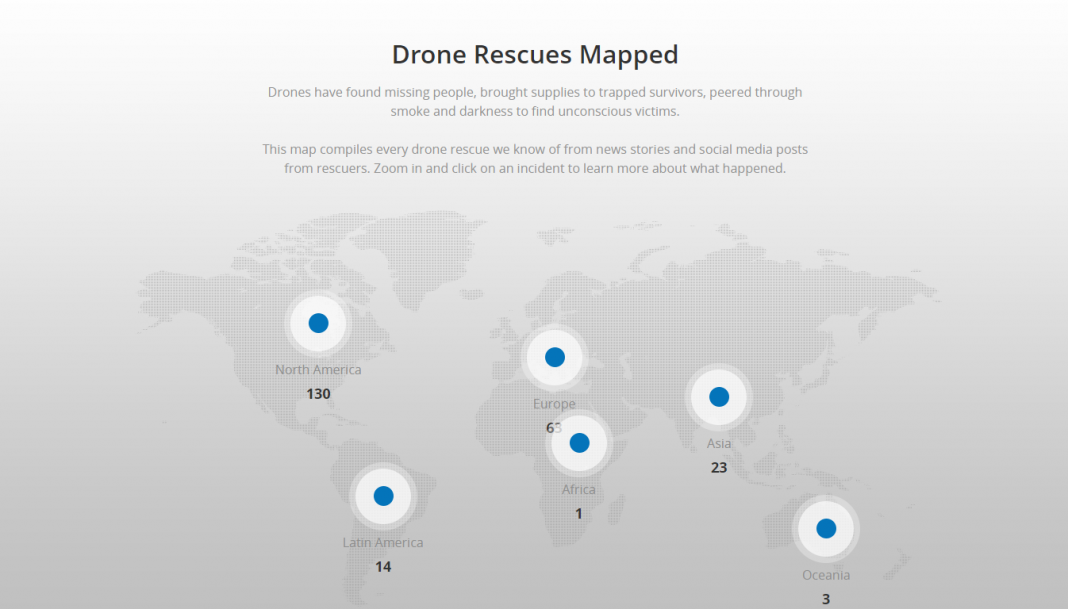The width and height of the screenshot is (1068, 609).
Task: Click the Africa label text
Action: click(579, 489)
